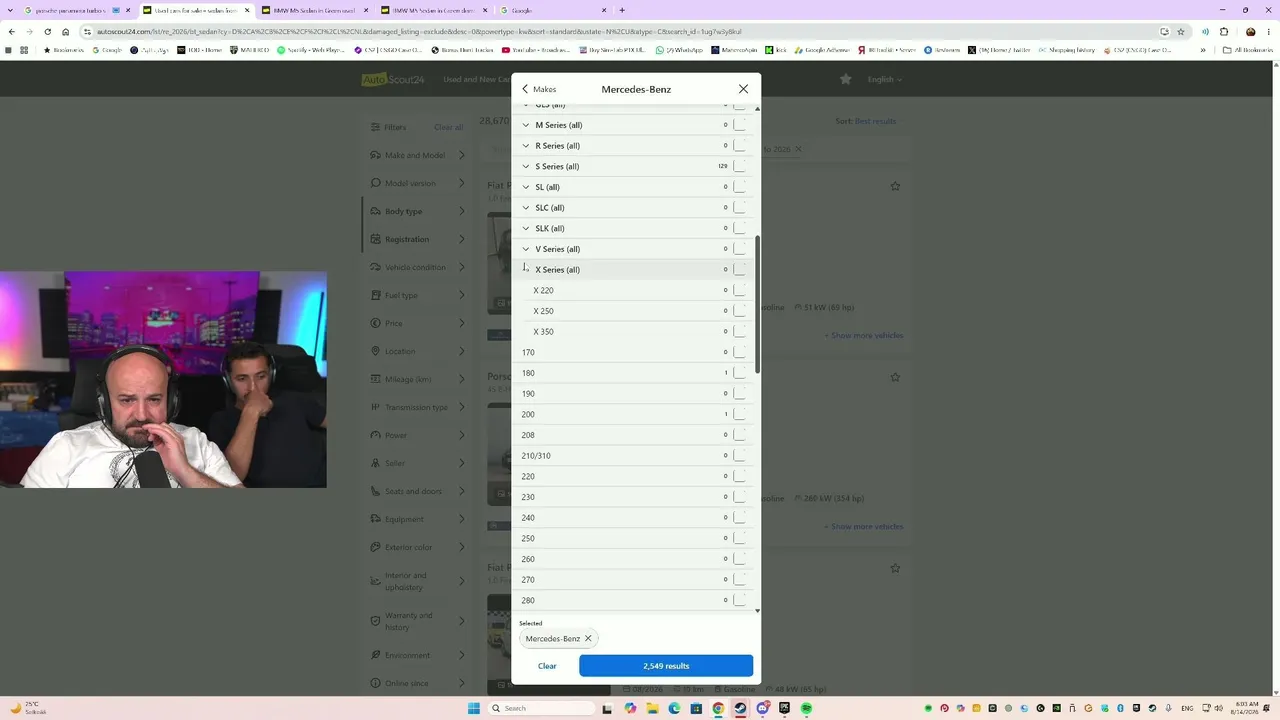Click the taskbar Search box
The image size is (1280, 720).
pos(541,708)
